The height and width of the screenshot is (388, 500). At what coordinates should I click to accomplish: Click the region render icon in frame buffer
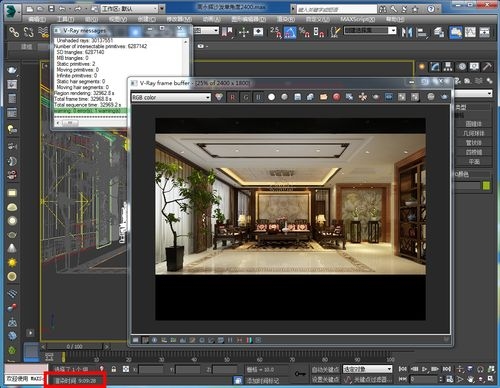coord(389,97)
